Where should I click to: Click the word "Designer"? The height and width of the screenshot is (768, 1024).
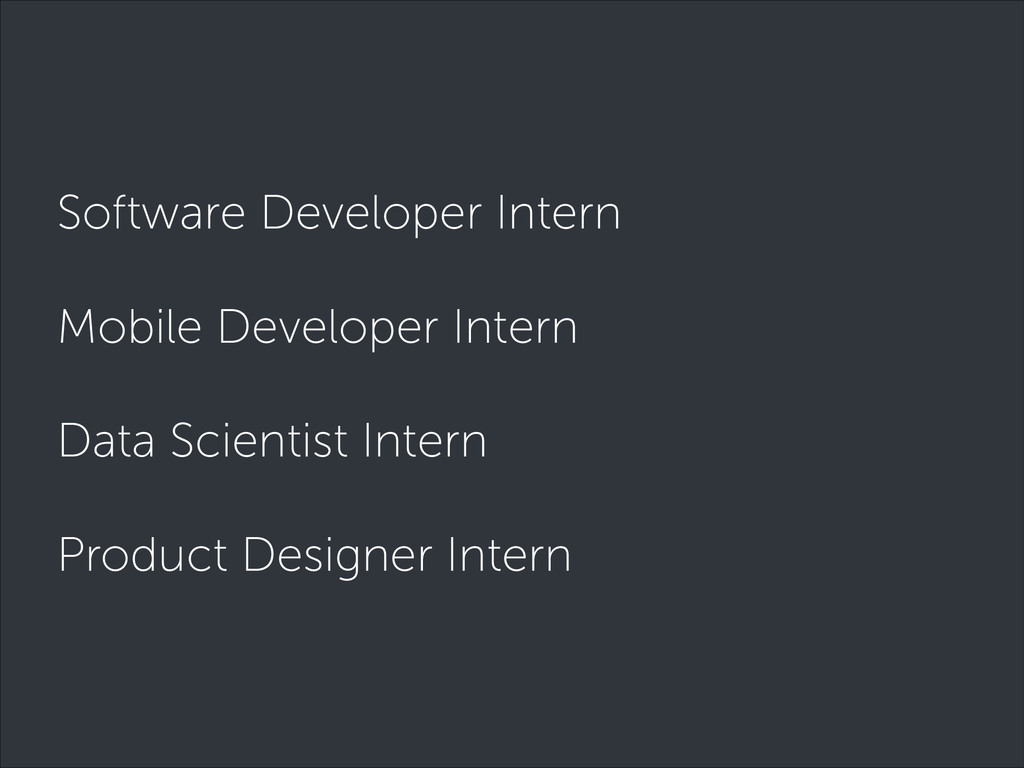click(x=338, y=556)
